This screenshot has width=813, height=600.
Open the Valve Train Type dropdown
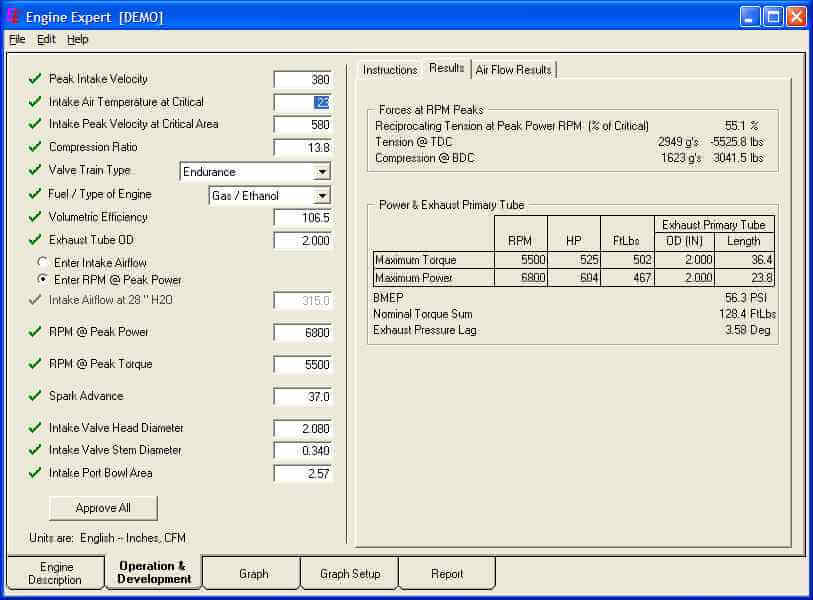pos(322,172)
